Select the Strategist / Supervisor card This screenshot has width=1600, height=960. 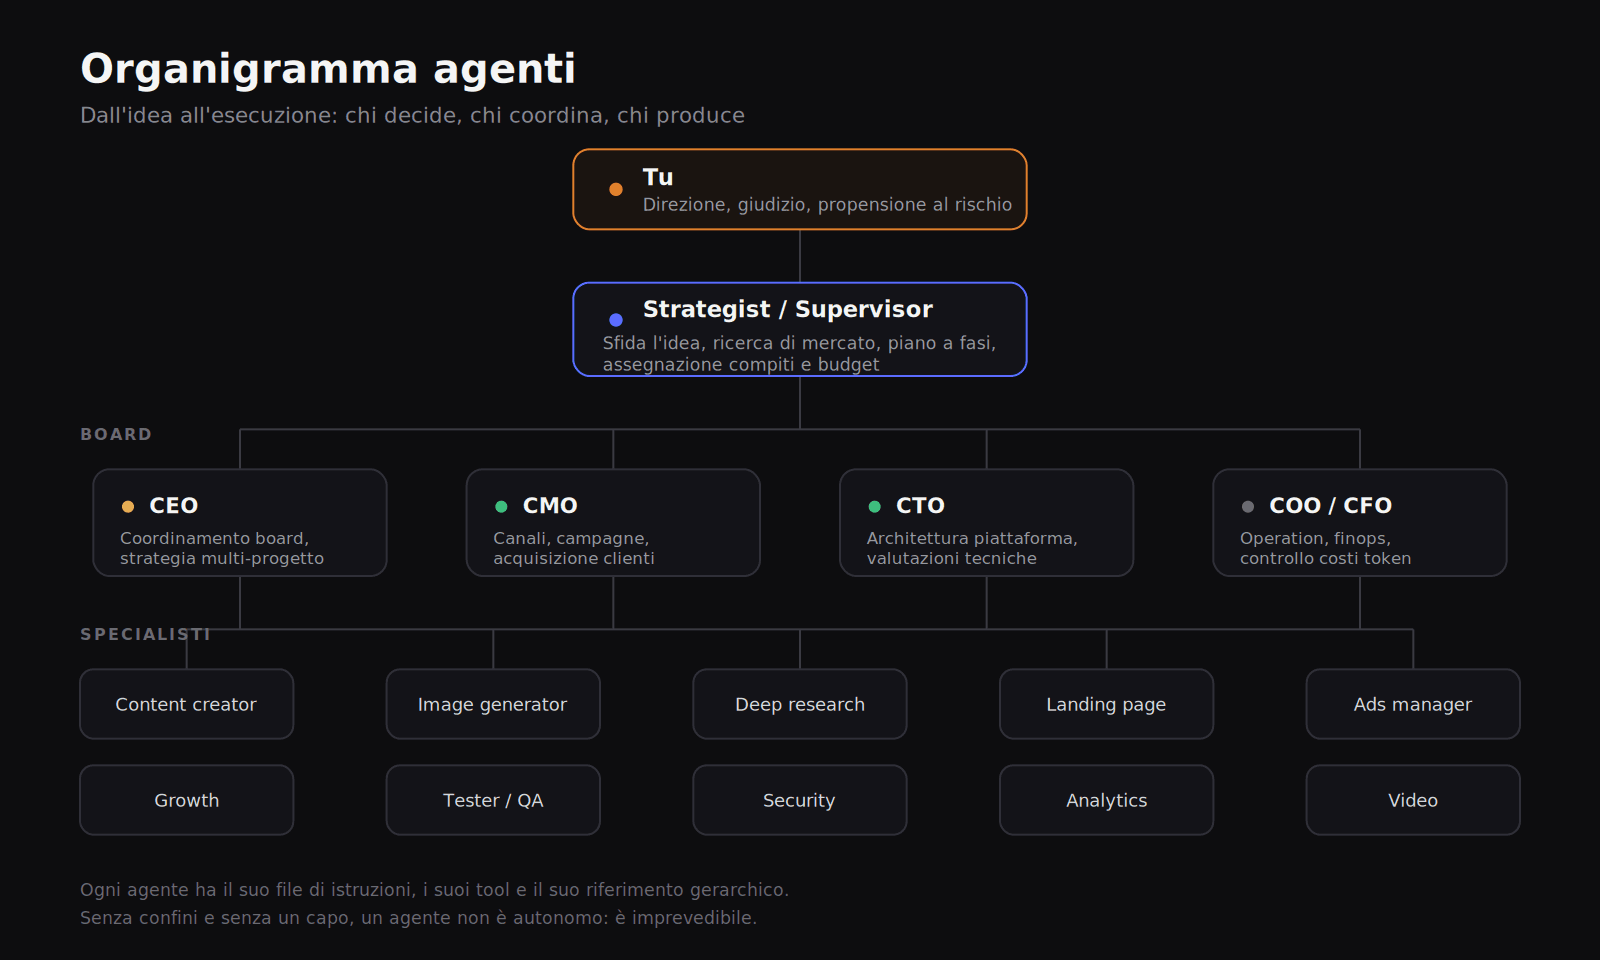[x=800, y=329]
